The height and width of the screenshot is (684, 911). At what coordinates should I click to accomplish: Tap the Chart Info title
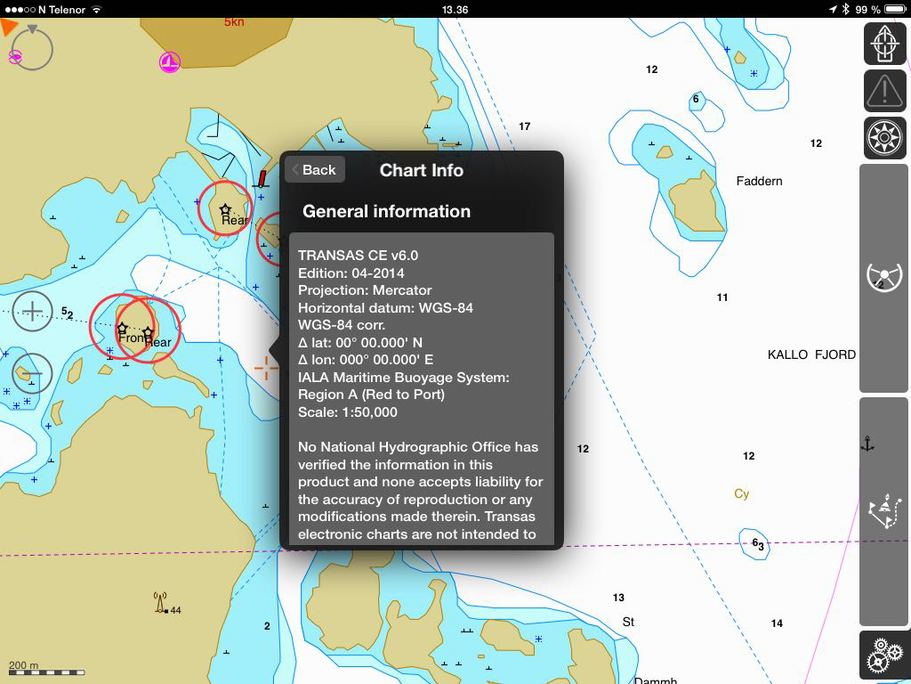pyautogui.click(x=421, y=170)
